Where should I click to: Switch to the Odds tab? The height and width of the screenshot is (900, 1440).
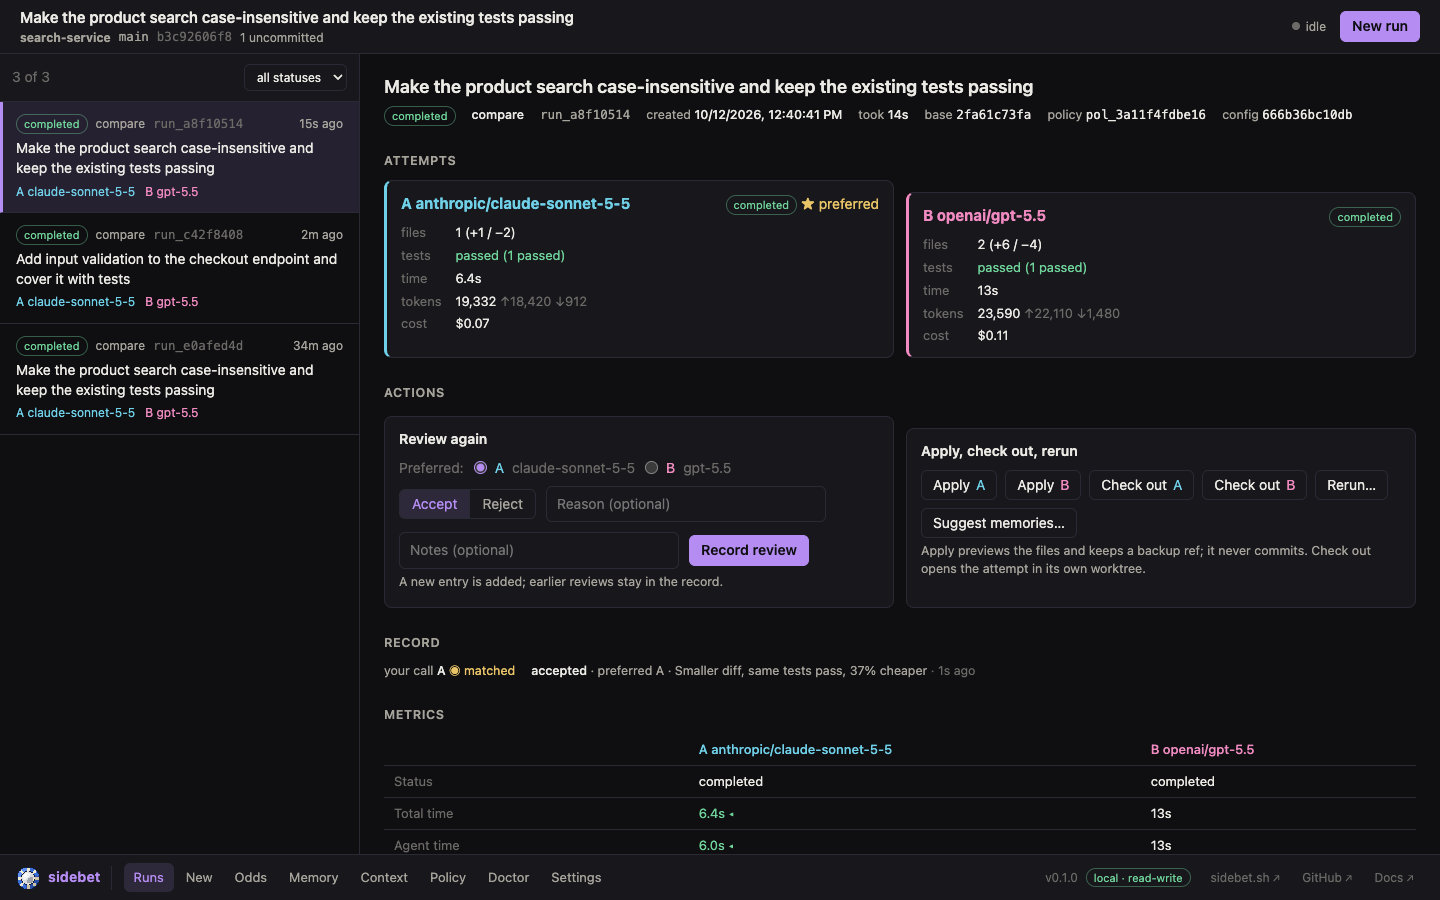(x=250, y=878)
